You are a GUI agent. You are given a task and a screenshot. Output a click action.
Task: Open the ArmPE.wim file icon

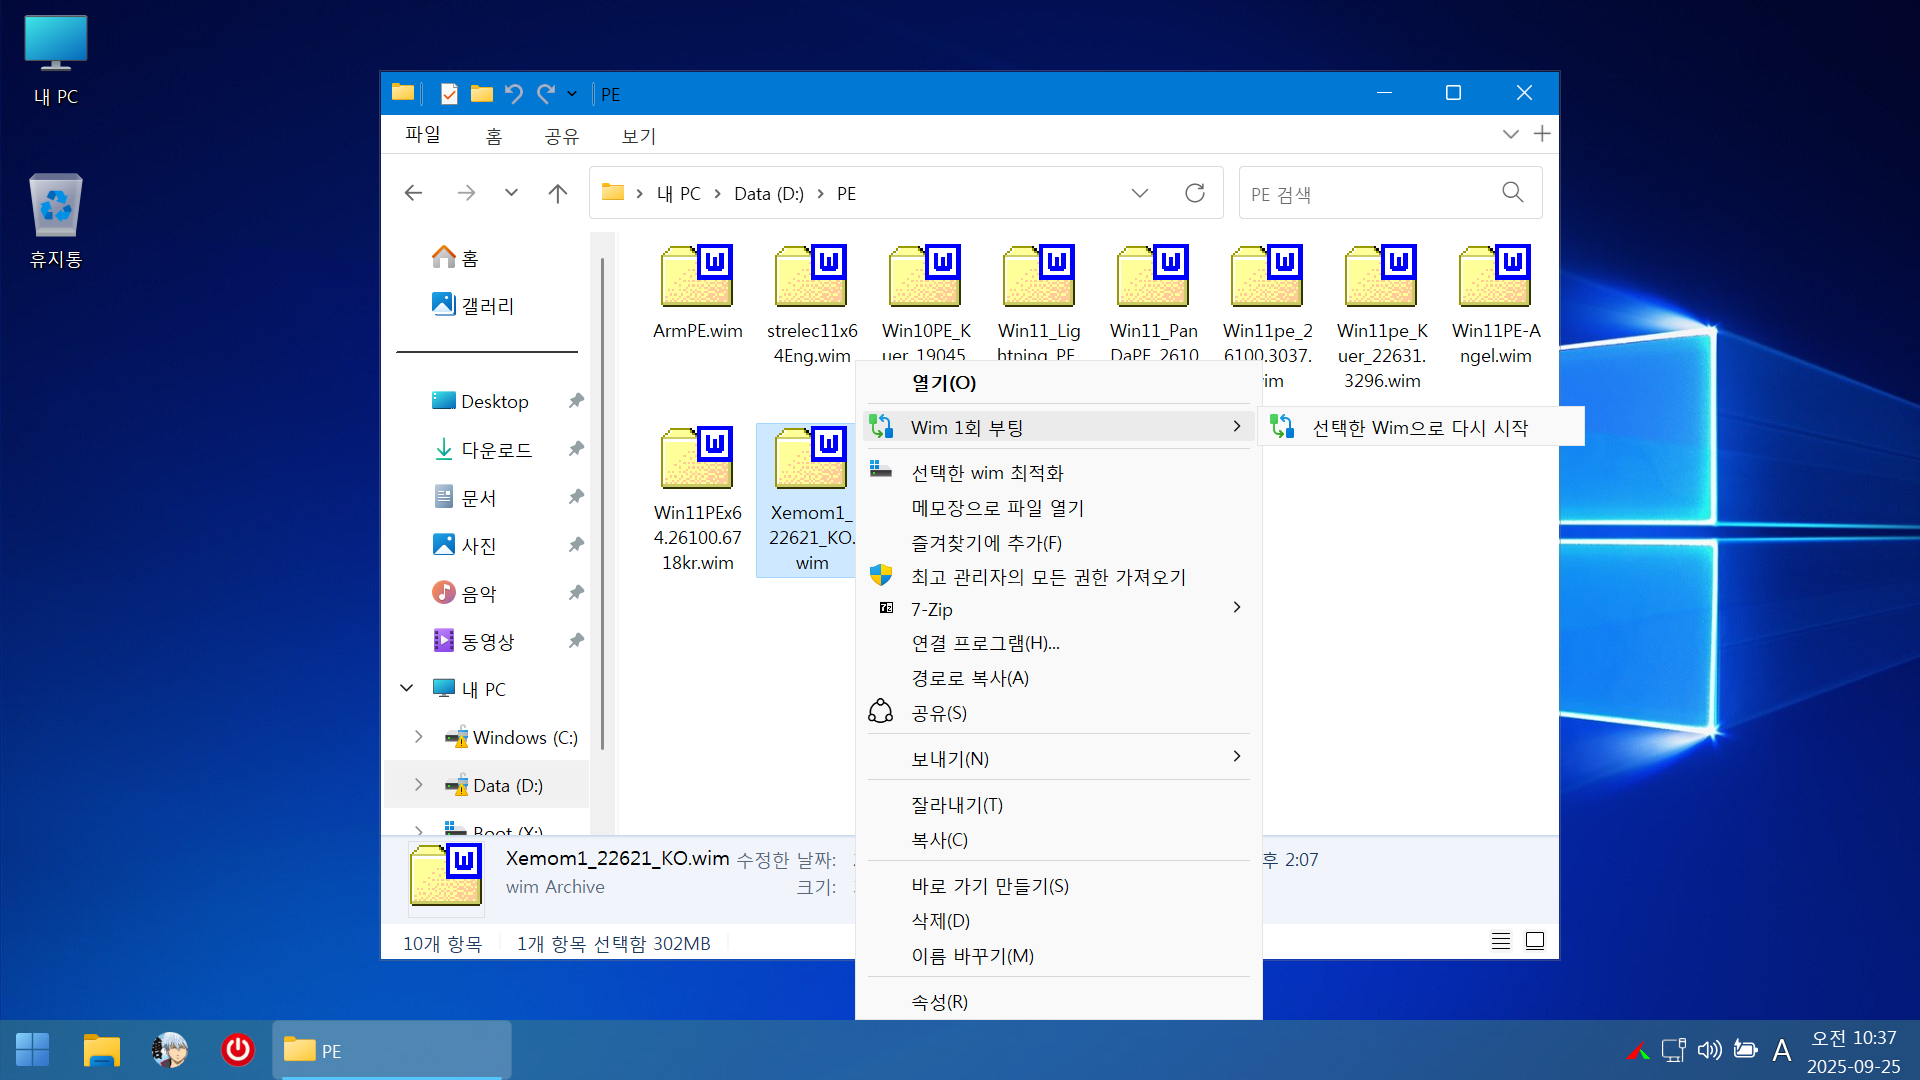click(697, 277)
